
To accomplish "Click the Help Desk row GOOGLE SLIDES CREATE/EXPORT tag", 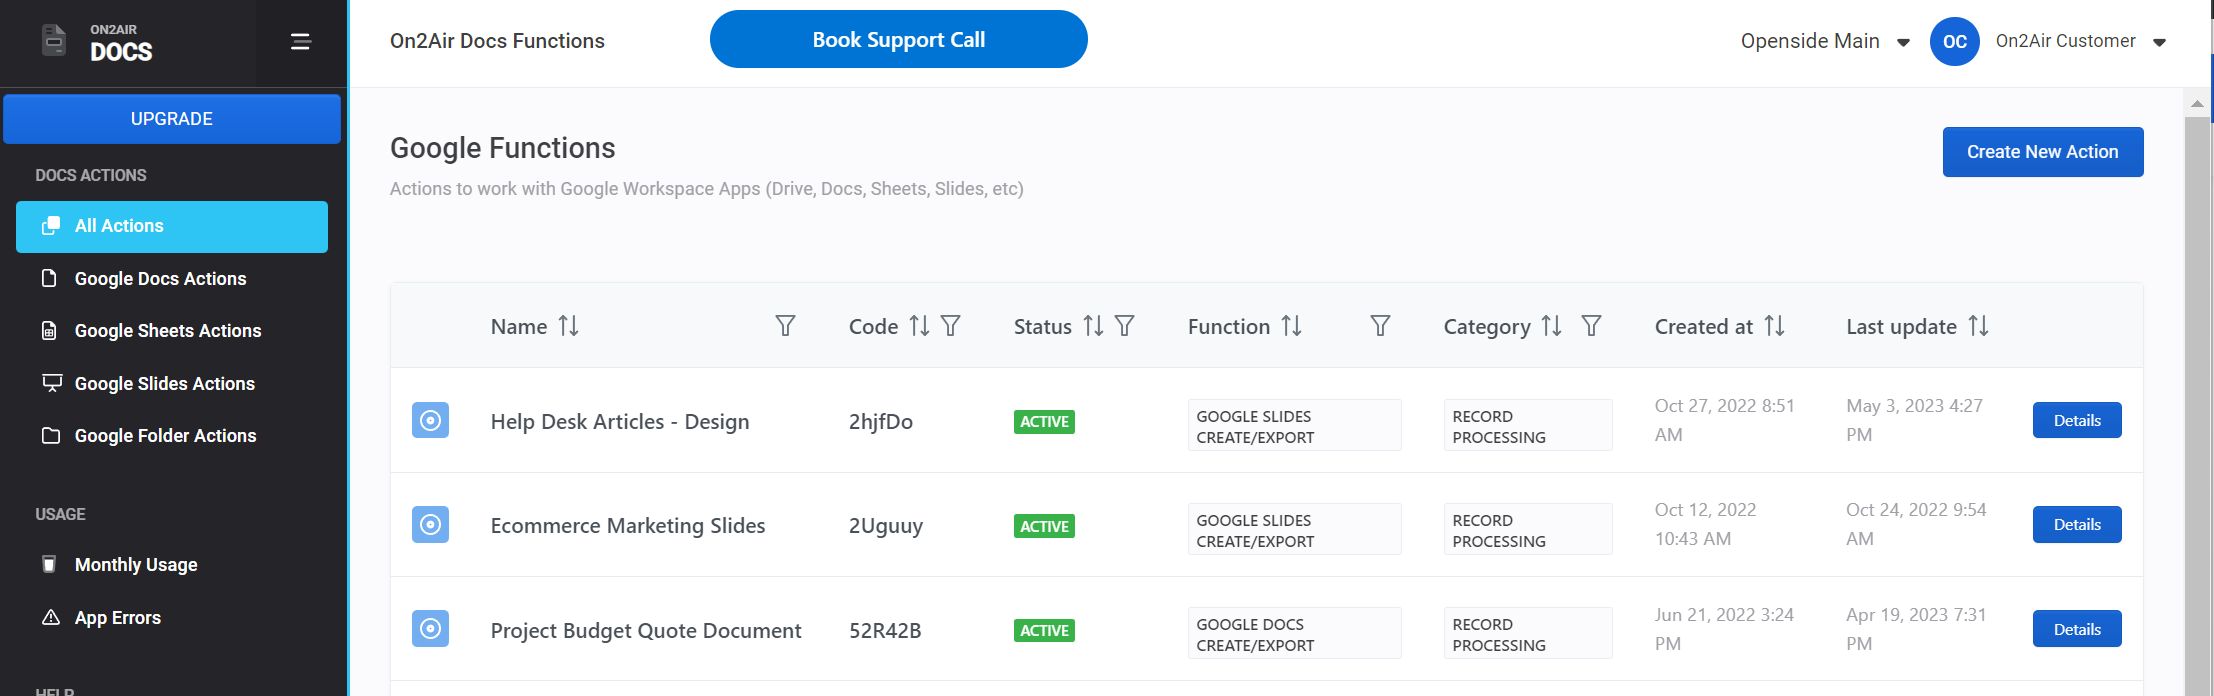I will pos(1294,426).
